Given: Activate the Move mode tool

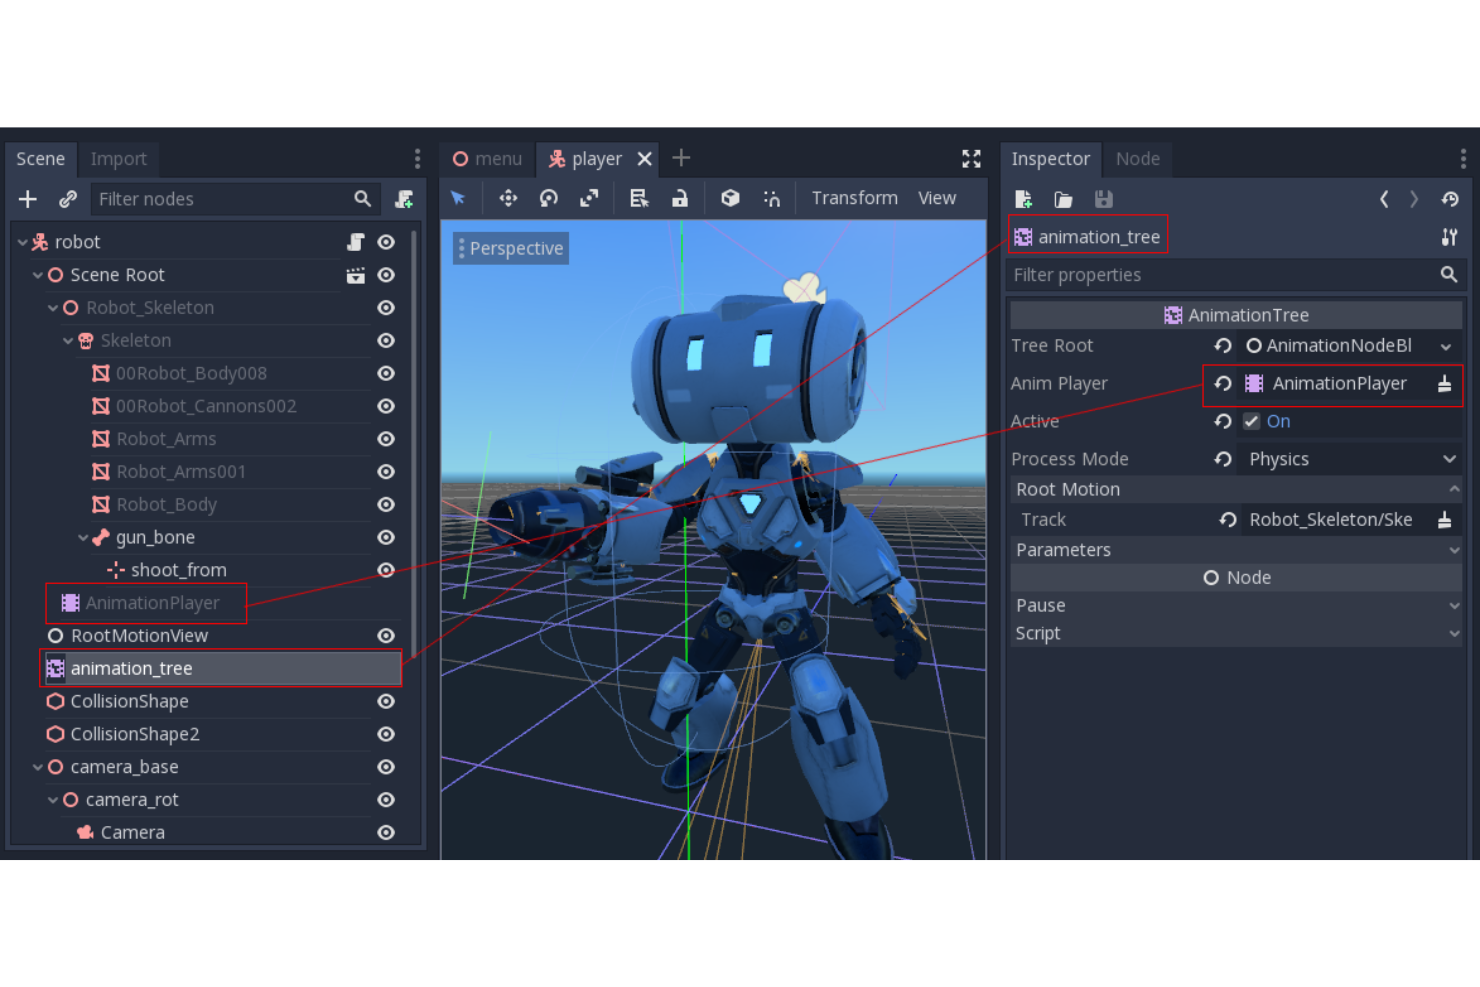Looking at the screenshot, I should coord(508,198).
